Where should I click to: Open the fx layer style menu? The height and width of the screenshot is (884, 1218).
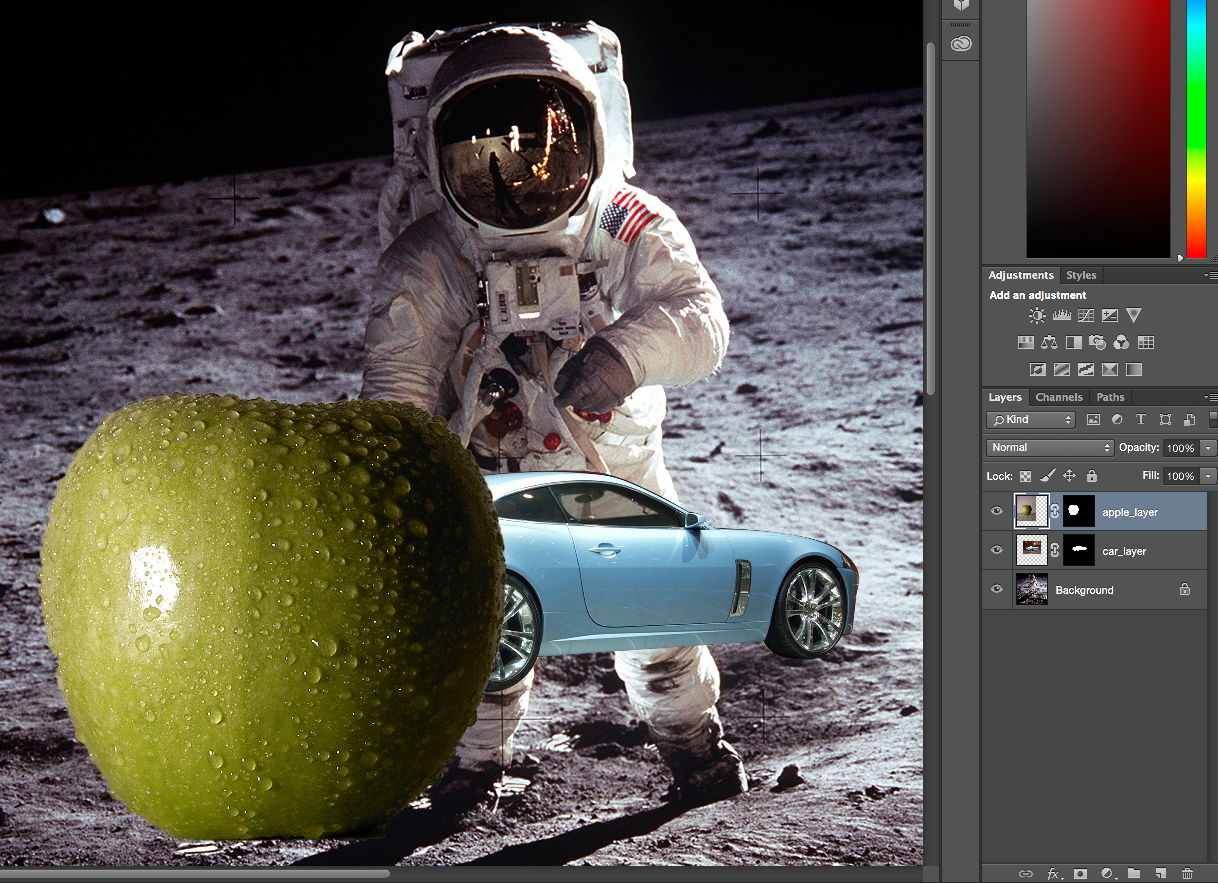pyautogui.click(x=1053, y=873)
